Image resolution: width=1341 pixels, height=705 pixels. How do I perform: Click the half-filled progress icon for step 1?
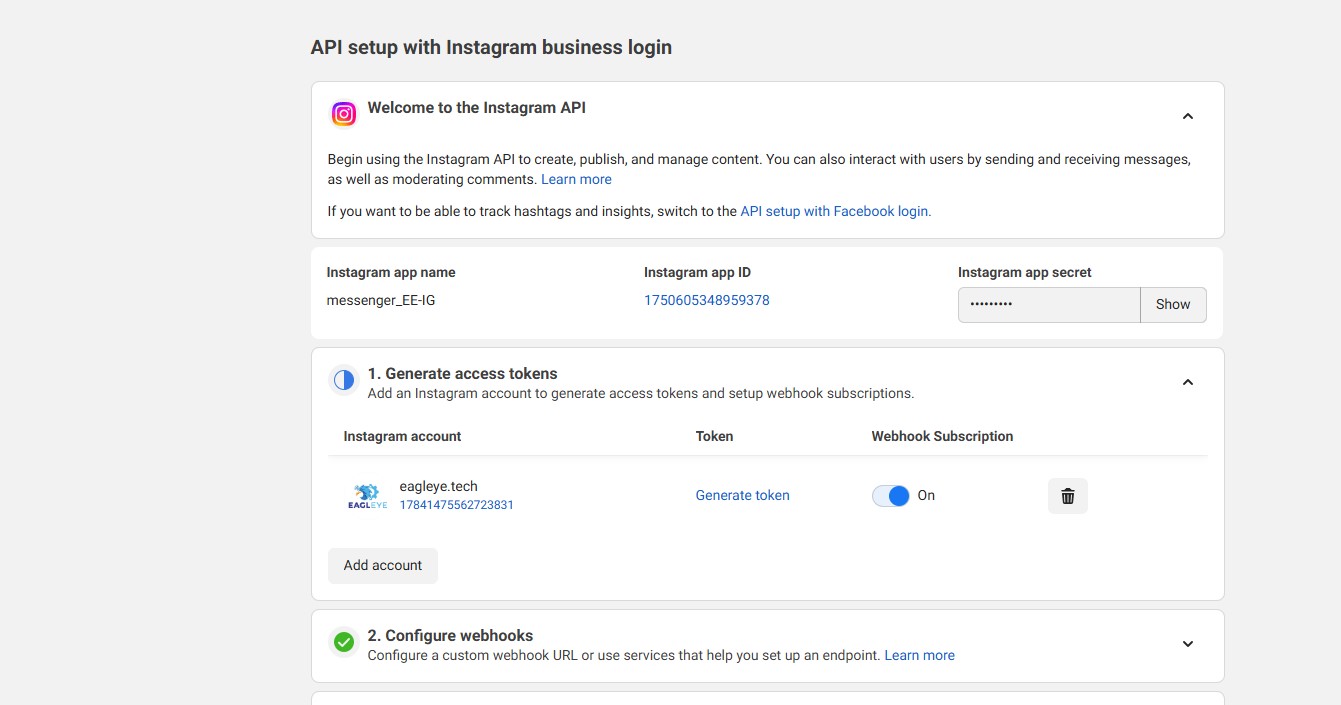point(344,380)
